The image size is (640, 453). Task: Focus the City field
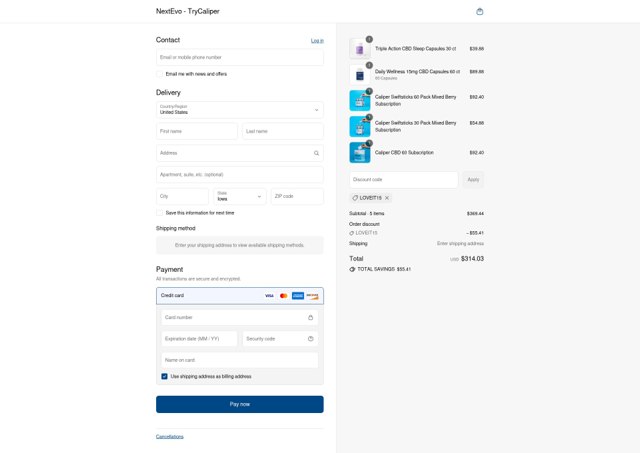(x=182, y=196)
